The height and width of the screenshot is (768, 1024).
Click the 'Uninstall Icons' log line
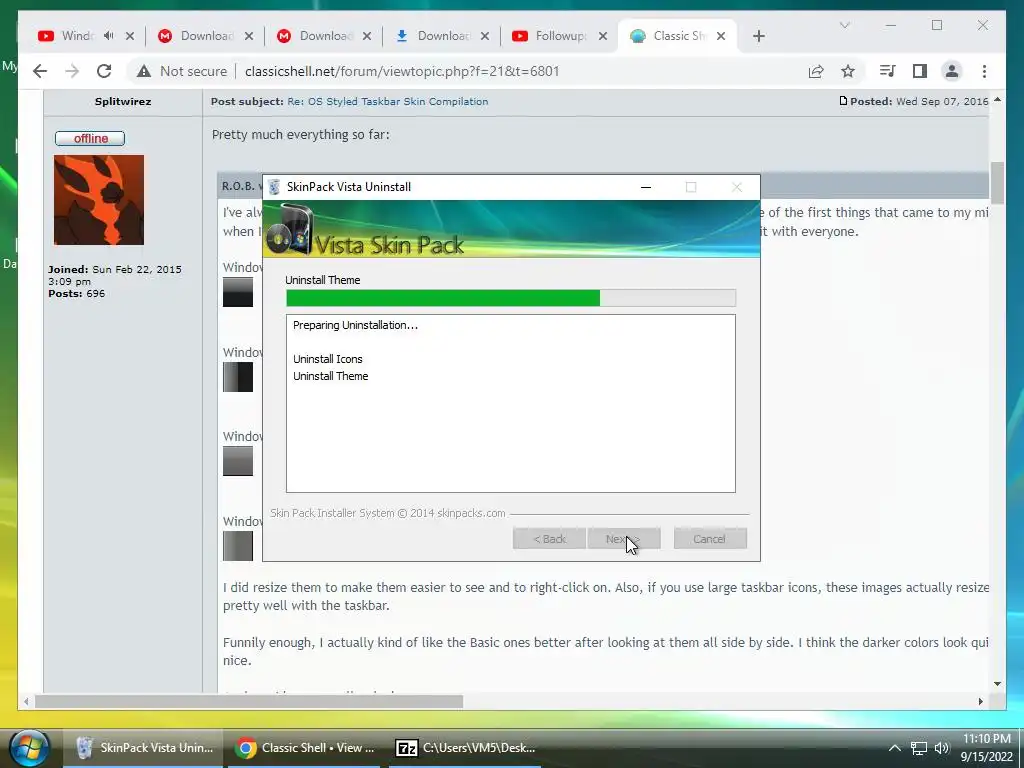327,359
